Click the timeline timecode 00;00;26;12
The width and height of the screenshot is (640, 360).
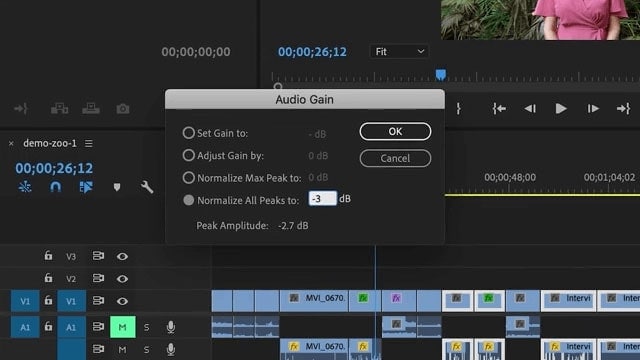coord(54,168)
